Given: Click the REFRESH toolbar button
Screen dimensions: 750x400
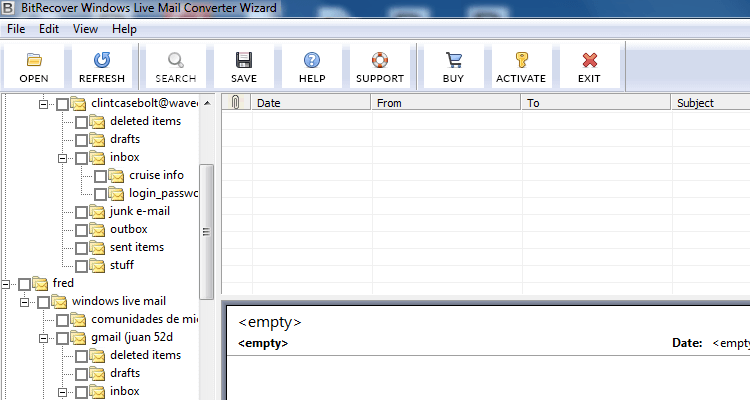Looking at the screenshot, I should coord(102,67).
